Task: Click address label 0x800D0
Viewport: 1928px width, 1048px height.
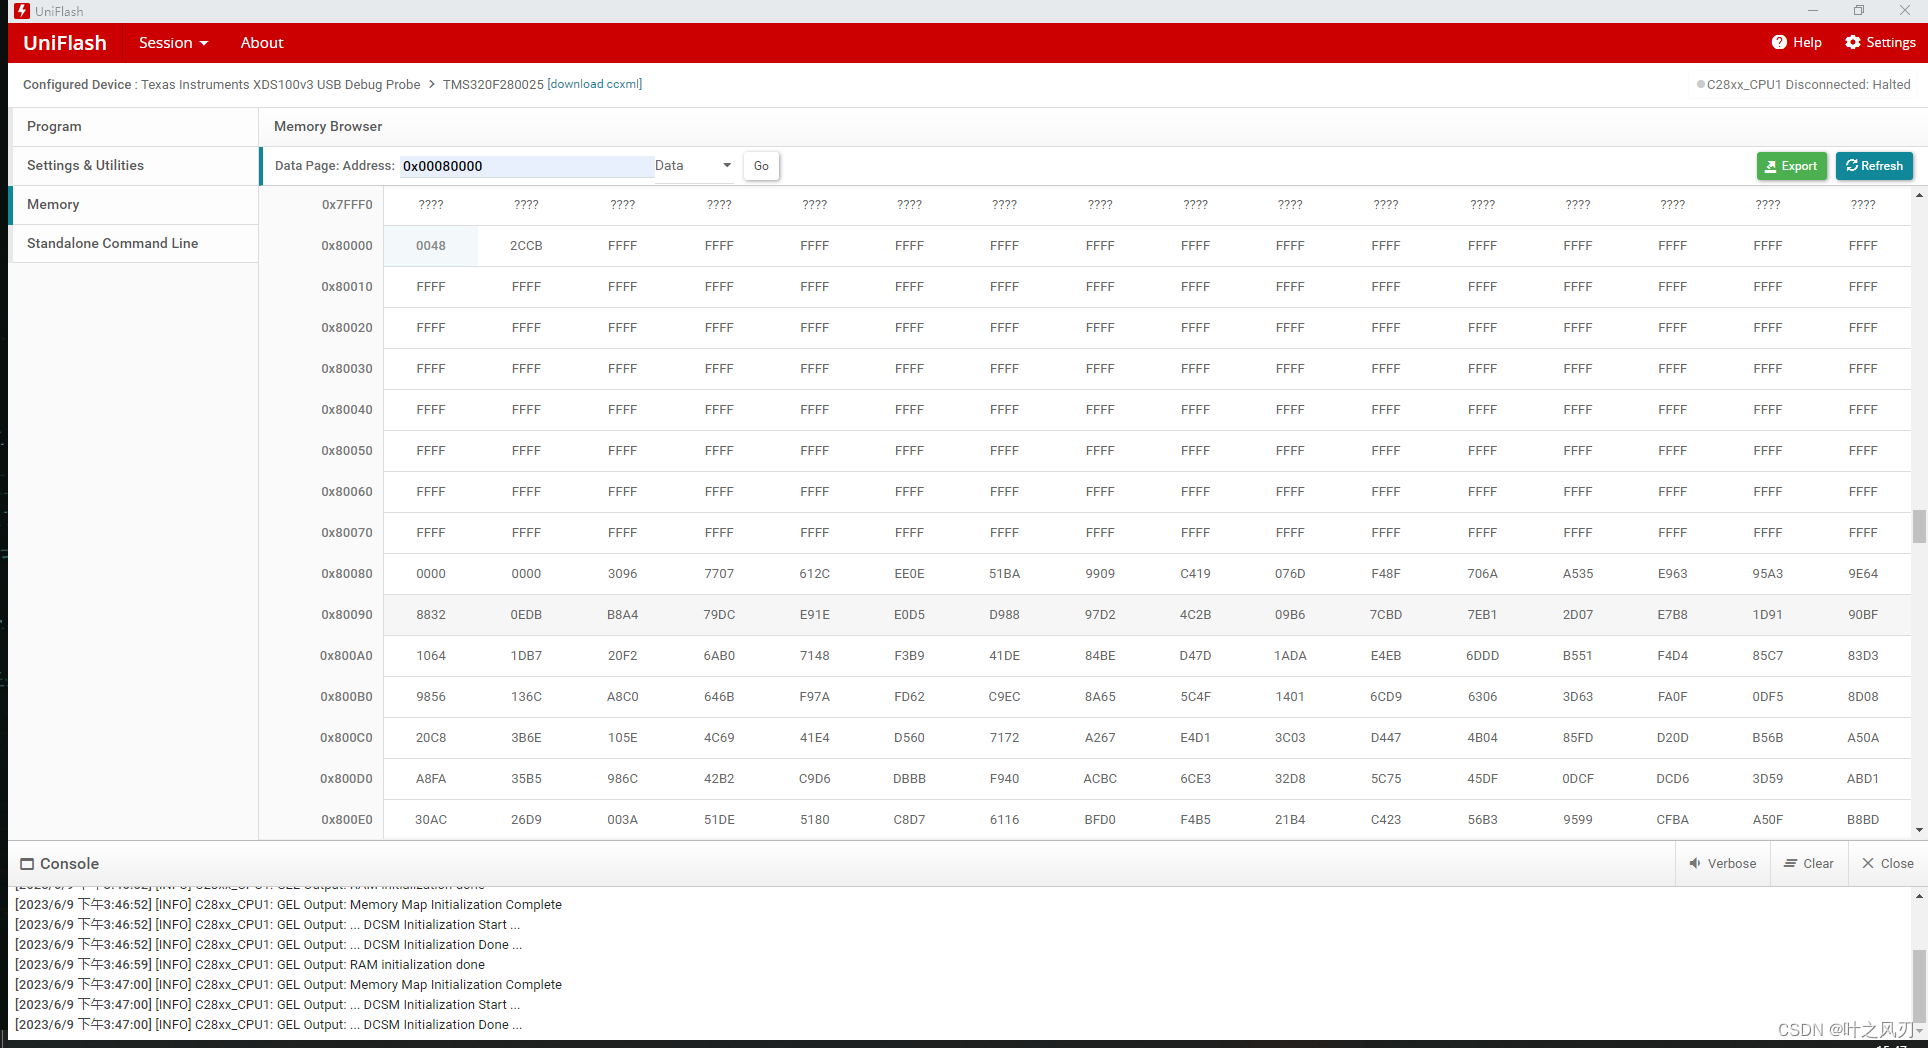Action: 346,779
